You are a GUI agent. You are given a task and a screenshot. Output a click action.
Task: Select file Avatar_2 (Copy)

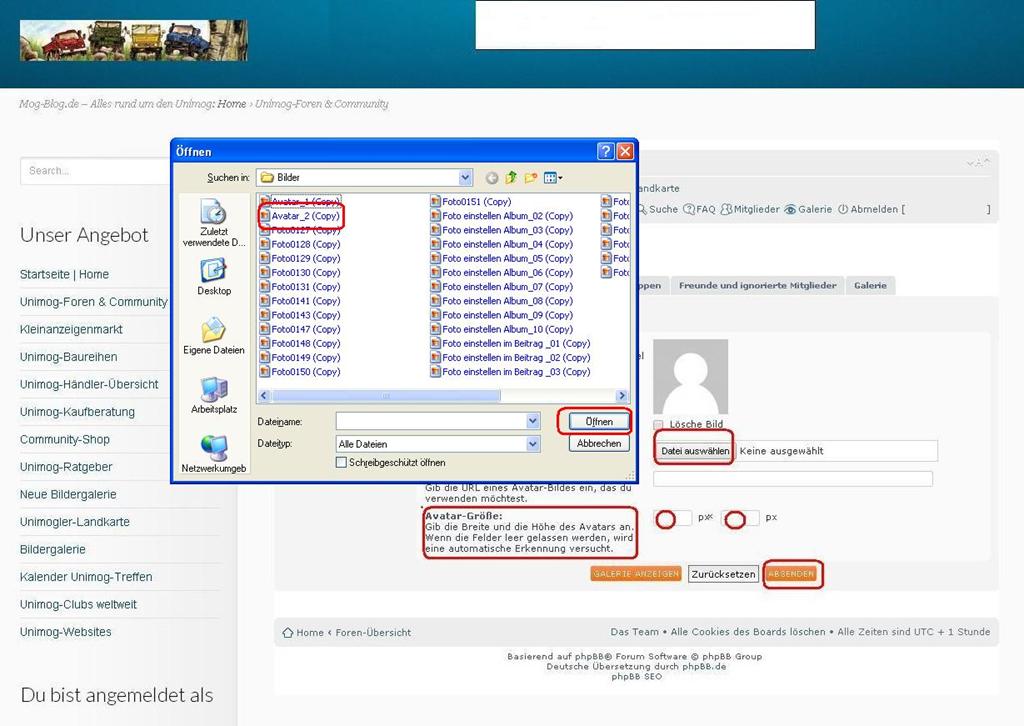pyautogui.click(x=305, y=216)
